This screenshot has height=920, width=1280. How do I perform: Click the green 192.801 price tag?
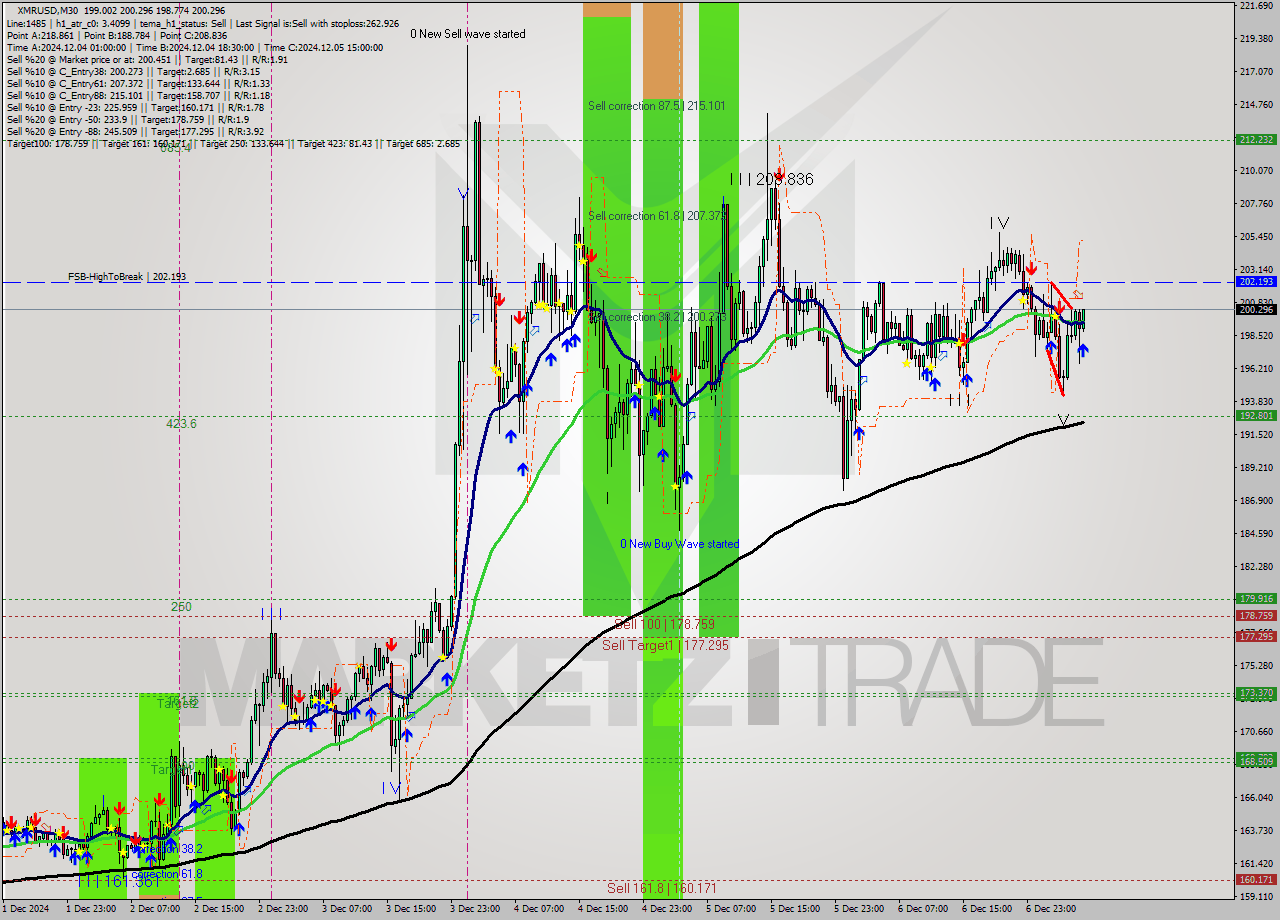(1257, 415)
